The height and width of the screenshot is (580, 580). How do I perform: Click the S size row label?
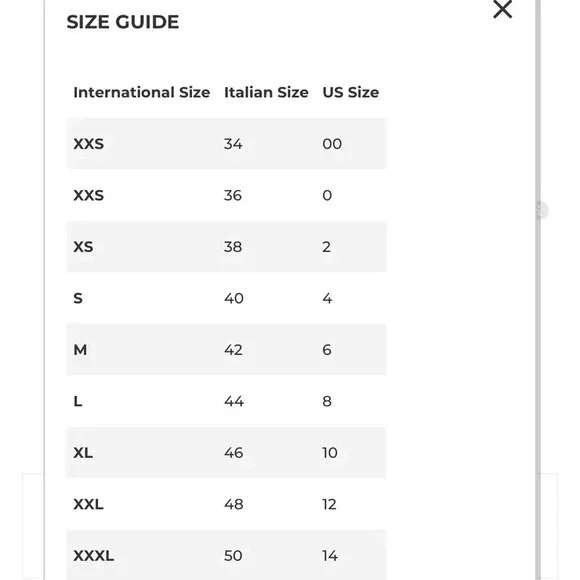pos(78,298)
